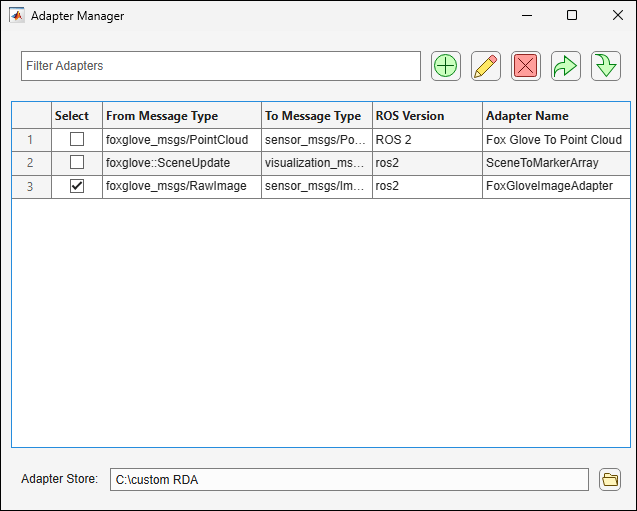Image resolution: width=637 pixels, height=511 pixels.
Task: Click the ROS 2 version cell
Action: (x=427, y=140)
